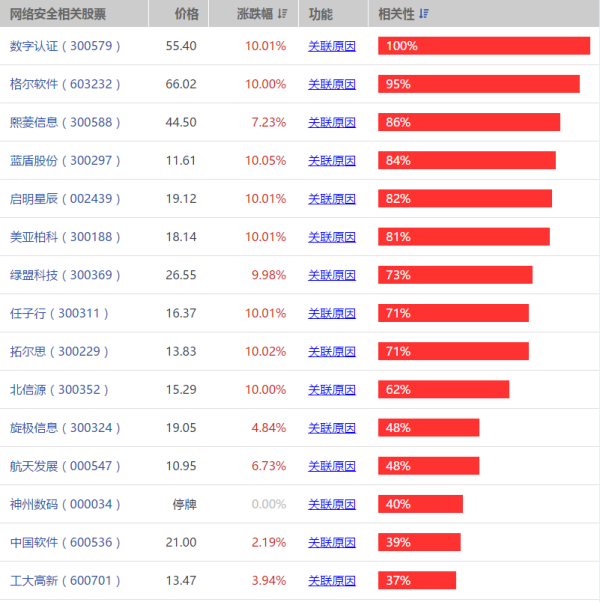The width and height of the screenshot is (600, 602).
Task: Click the 37% correlation bar
Action: point(417,580)
